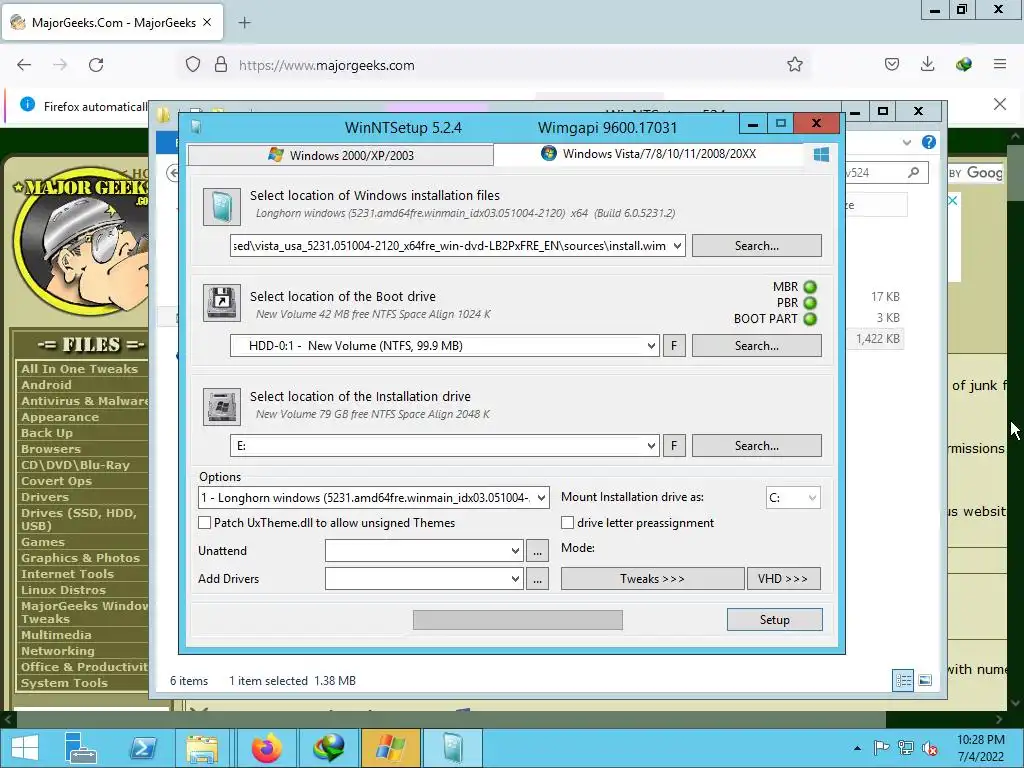Close the MajorGeeks advertisement X
This screenshot has height=768, width=1024.
tap(953, 200)
